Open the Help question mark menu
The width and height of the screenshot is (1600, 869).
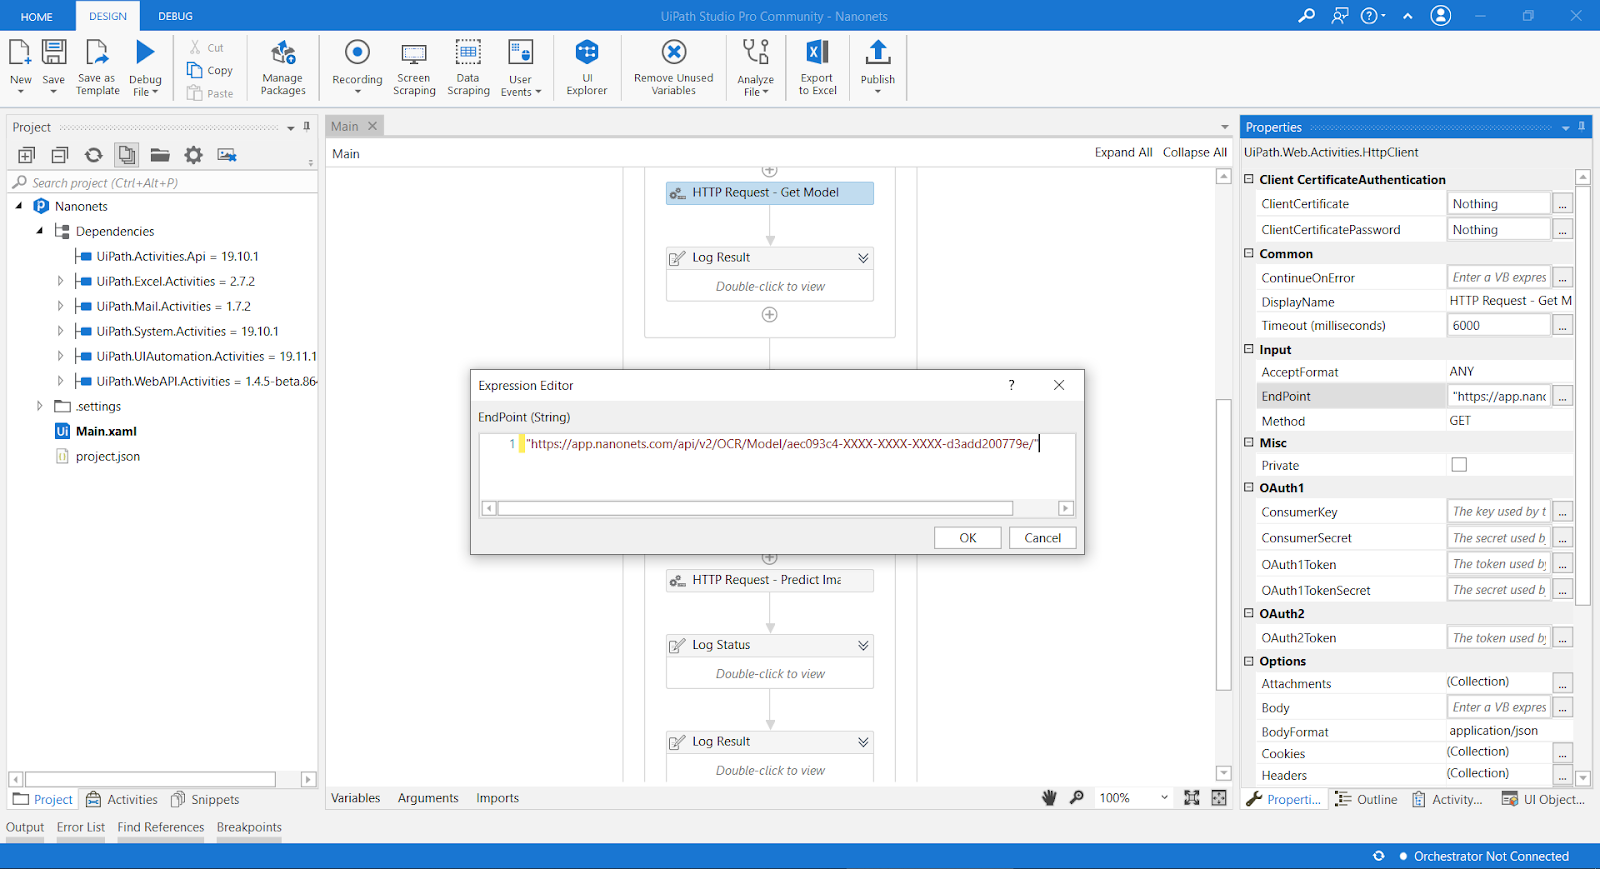(x=1373, y=16)
